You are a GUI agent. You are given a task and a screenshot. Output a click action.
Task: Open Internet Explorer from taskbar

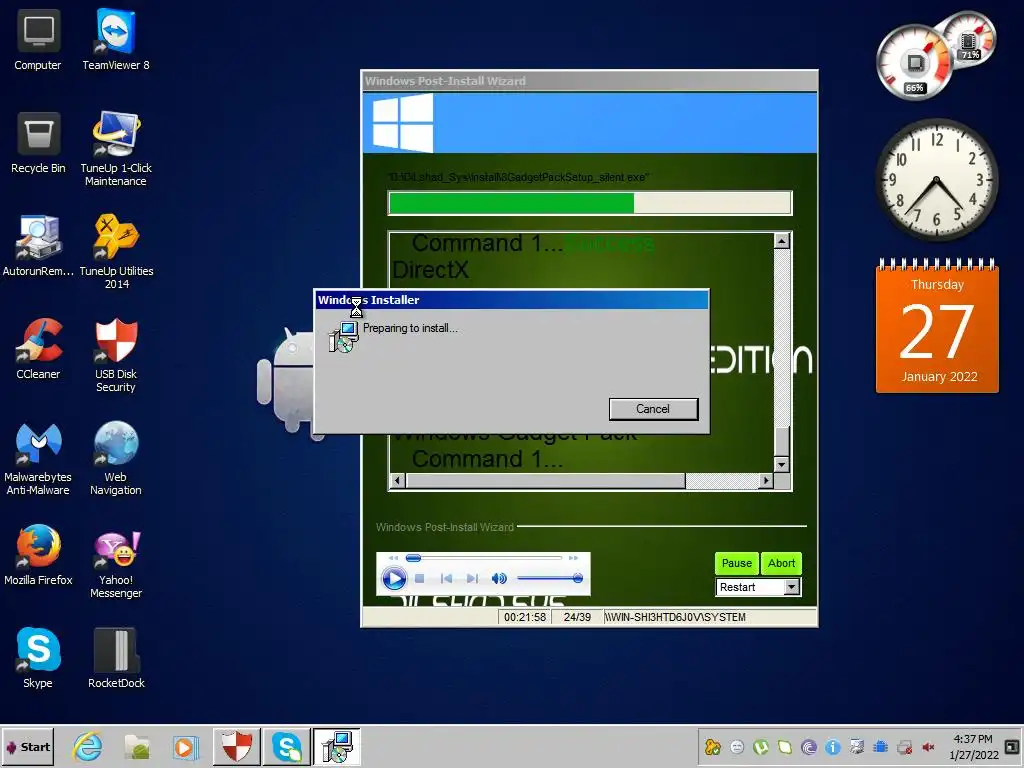pyautogui.click(x=87, y=746)
